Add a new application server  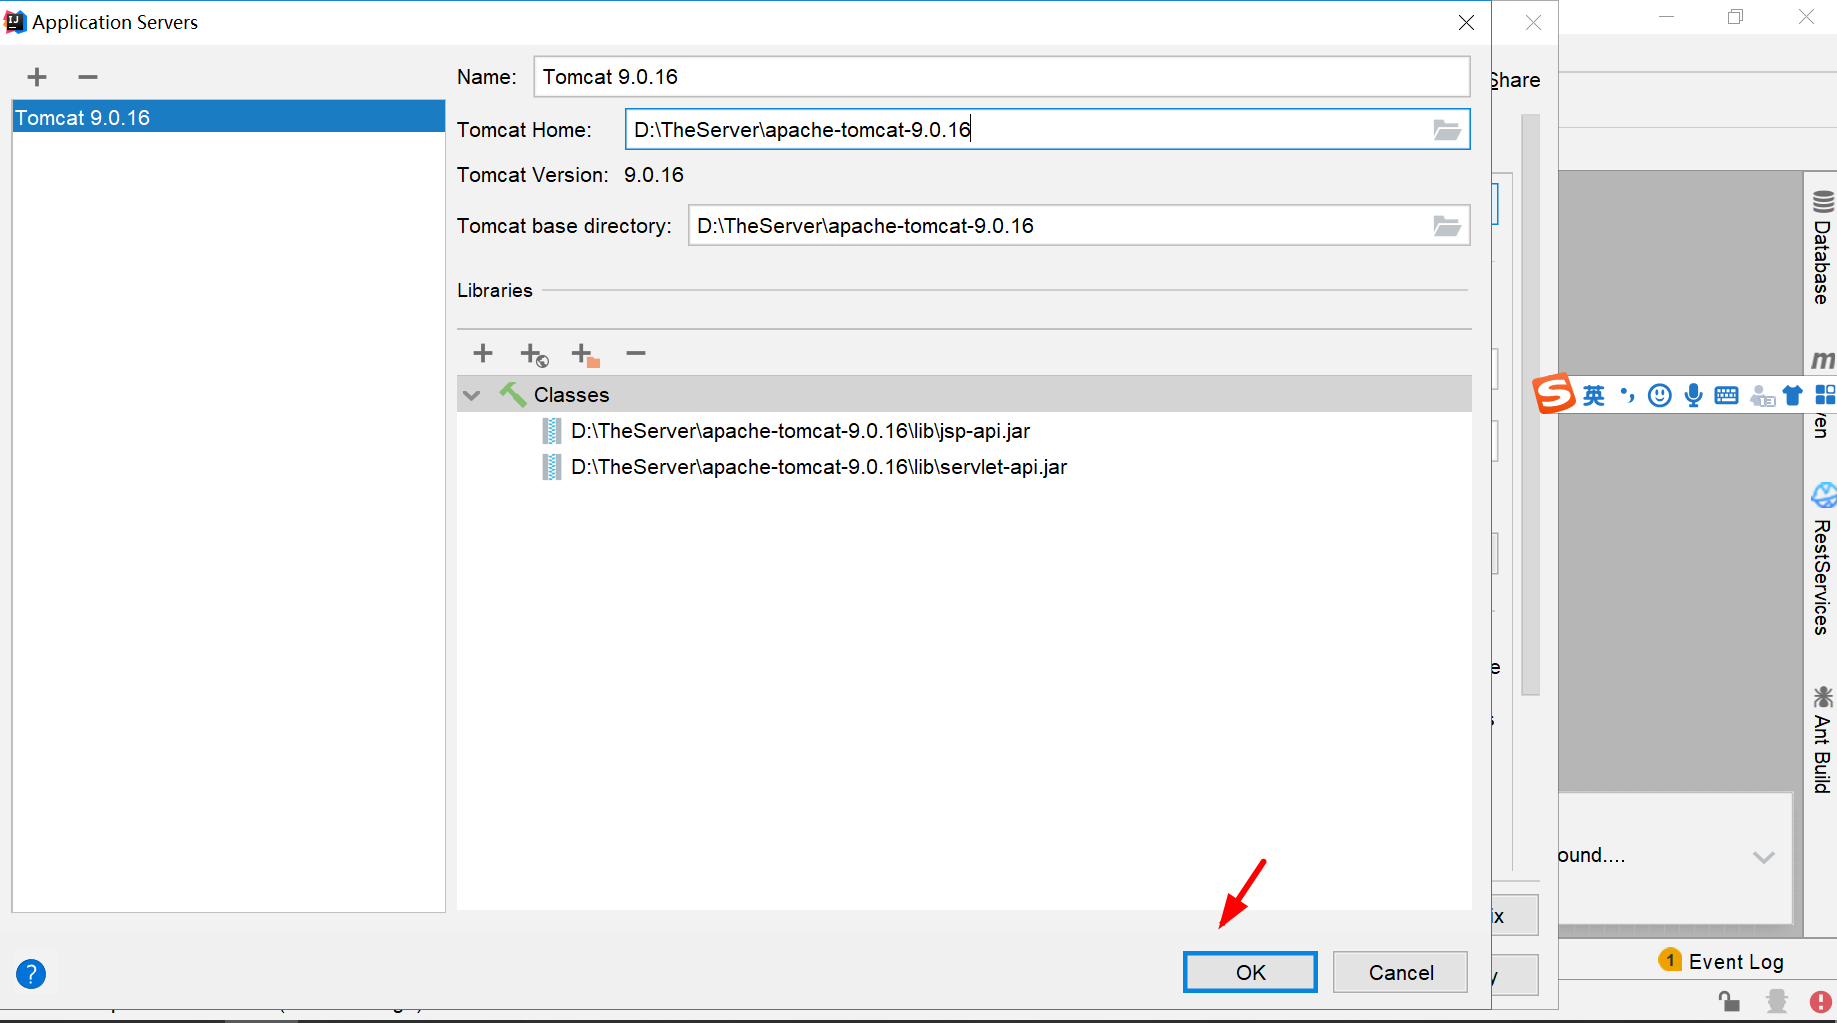point(37,77)
